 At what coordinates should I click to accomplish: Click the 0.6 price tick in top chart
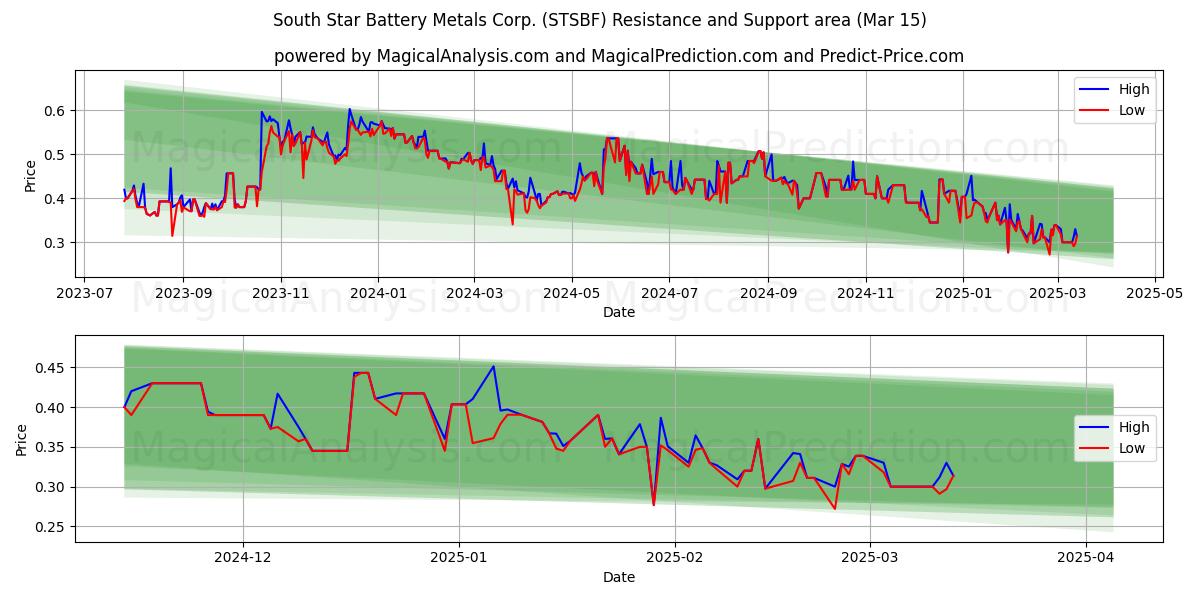57,110
